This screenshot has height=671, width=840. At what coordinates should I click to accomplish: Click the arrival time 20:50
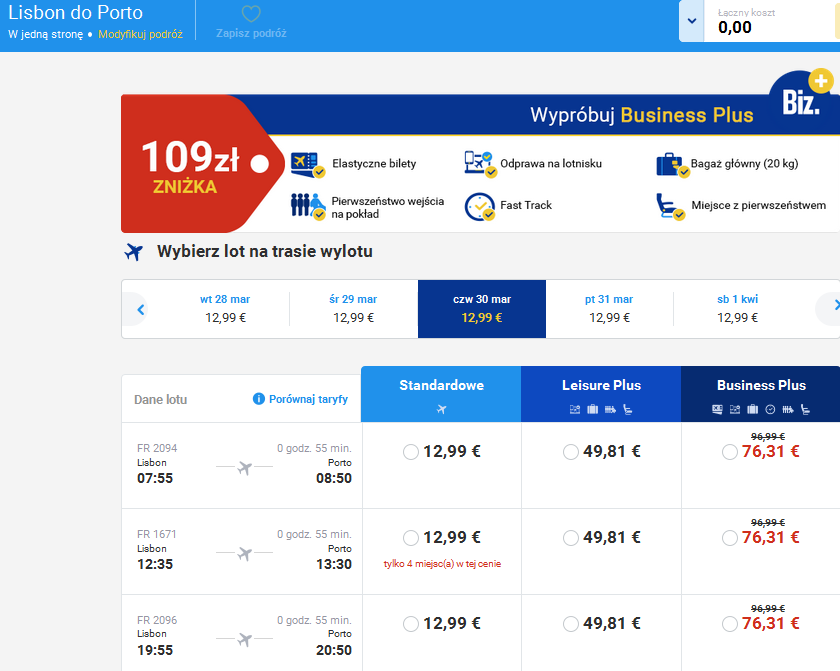point(334,651)
